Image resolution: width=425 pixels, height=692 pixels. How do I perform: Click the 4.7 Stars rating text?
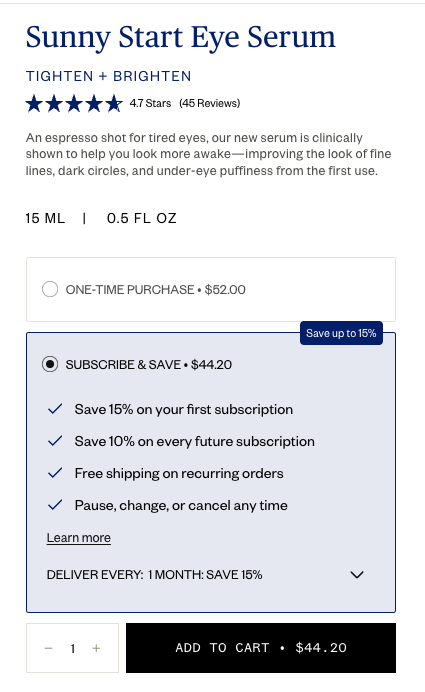click(x=150, y=103)
